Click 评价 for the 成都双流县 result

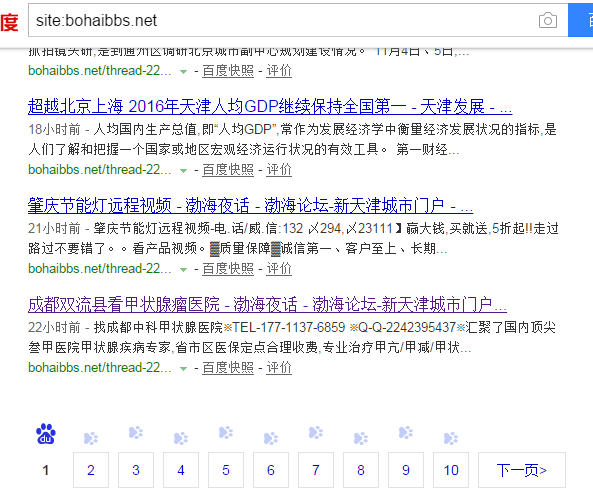point(279,368)
